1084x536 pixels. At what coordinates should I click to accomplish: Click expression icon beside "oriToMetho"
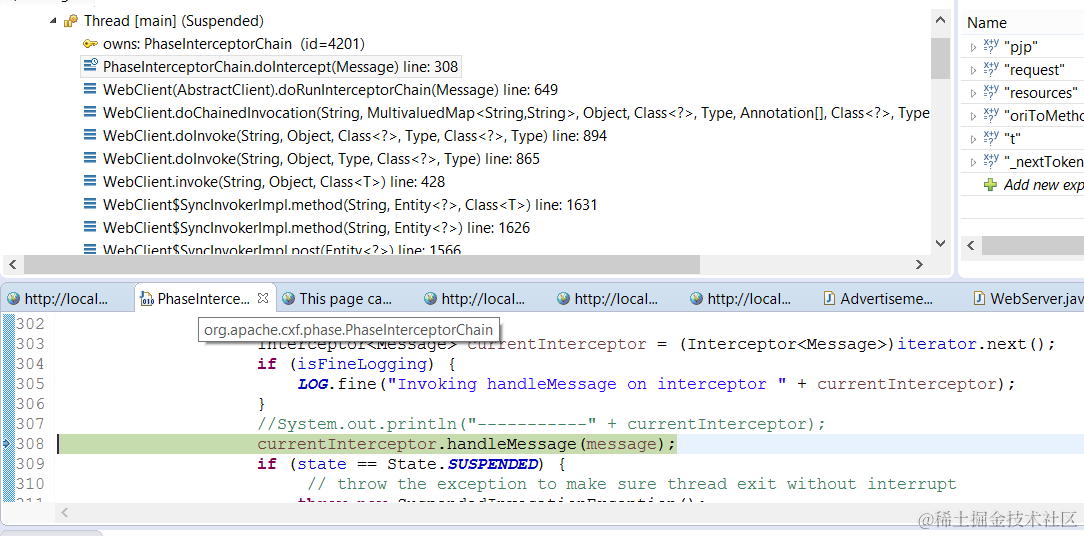tap(991, 115)
